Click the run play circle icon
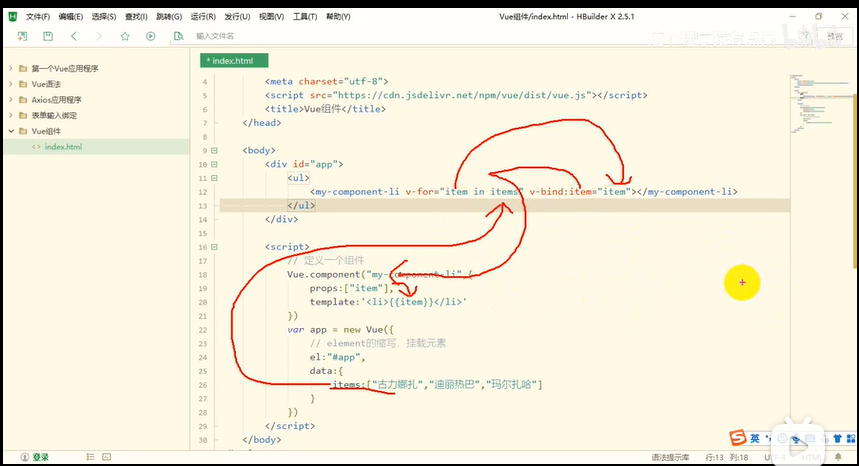 (151, 36)
